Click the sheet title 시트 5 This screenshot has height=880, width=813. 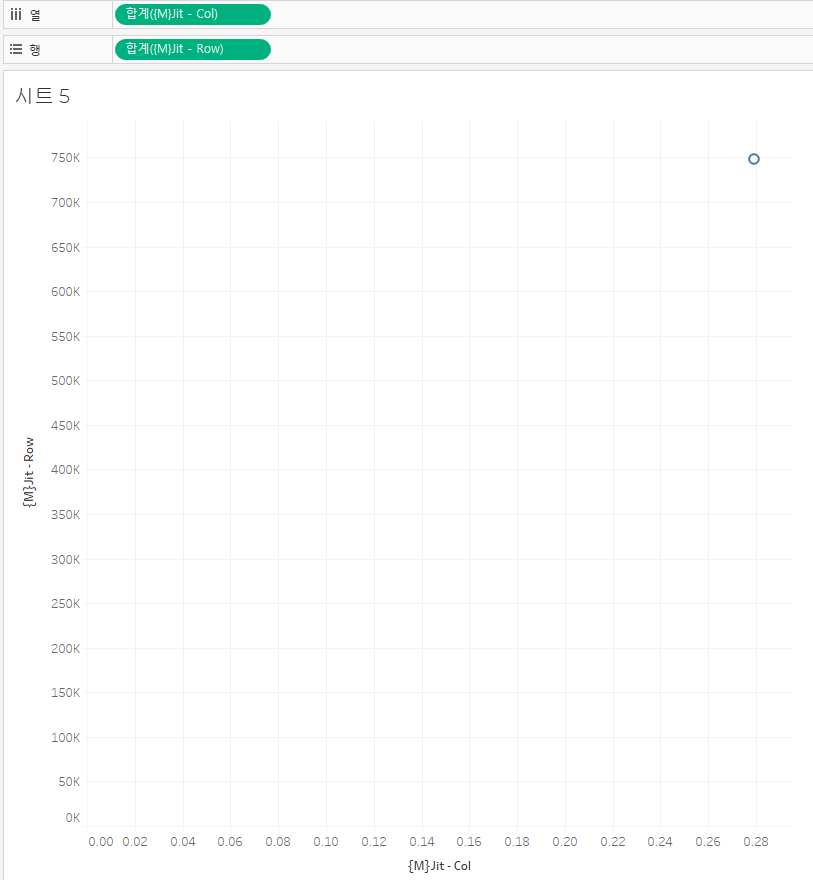pyautogui.click(x=43, y=96)
